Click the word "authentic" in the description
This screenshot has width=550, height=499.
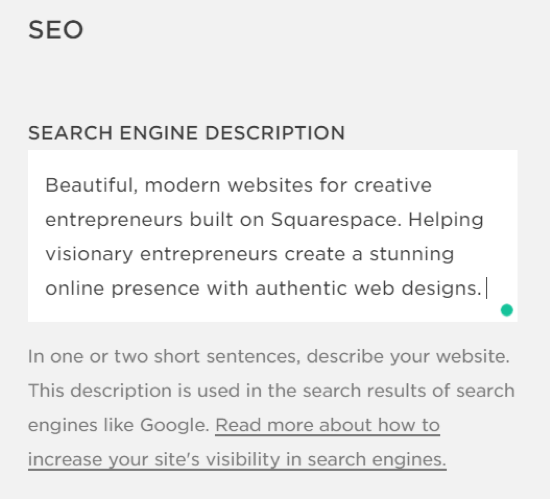coord(301,289)
